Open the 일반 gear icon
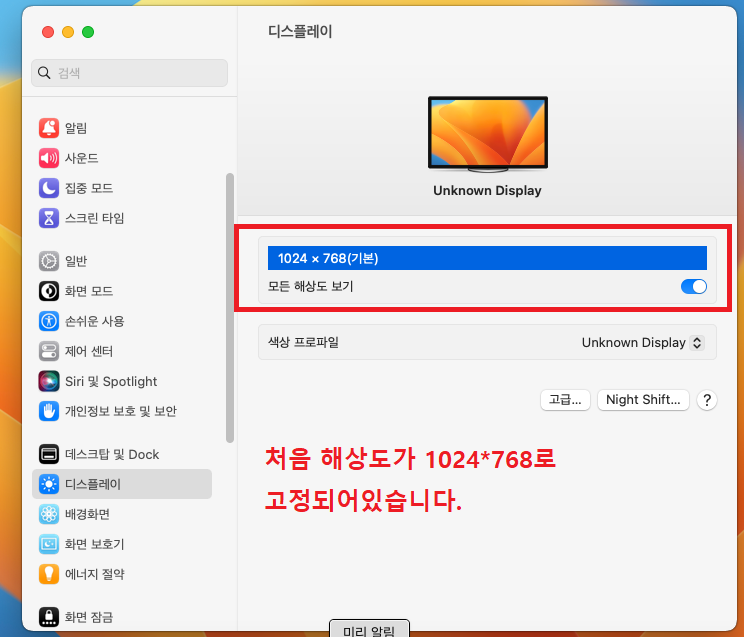744x637 pixels. (x=49, y=261)
